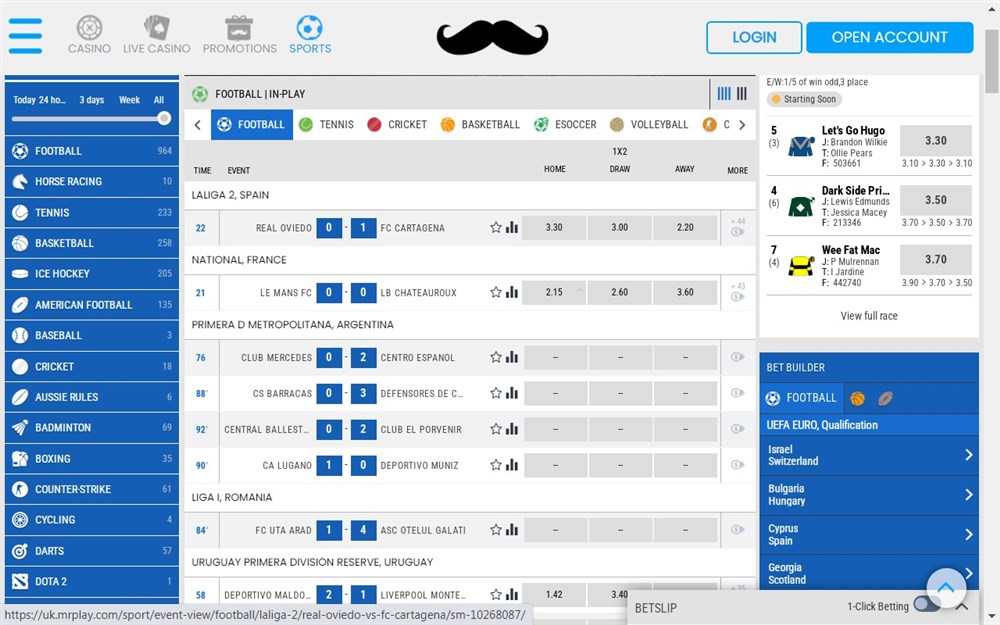Viewport: 1000px width, 625px height.
Task: Show +43 more markets for Le Mans match
Action: [738, 292]
